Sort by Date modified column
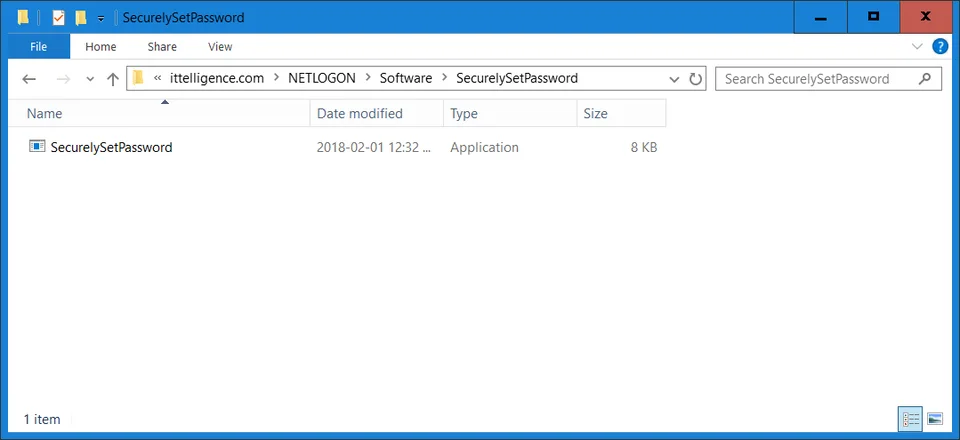The height and width of the screenshot is (440, 960). [377, 113]
